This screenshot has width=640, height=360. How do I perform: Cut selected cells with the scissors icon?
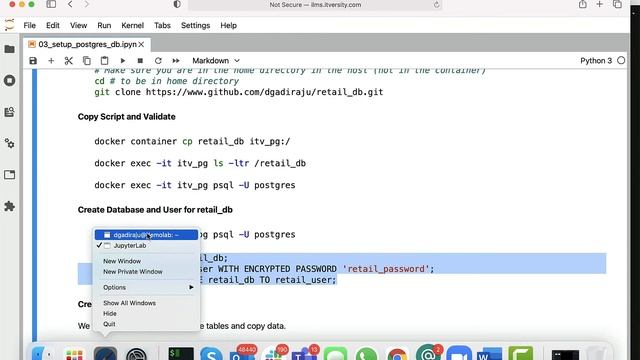pyautogui.click(x=69, y=61)
